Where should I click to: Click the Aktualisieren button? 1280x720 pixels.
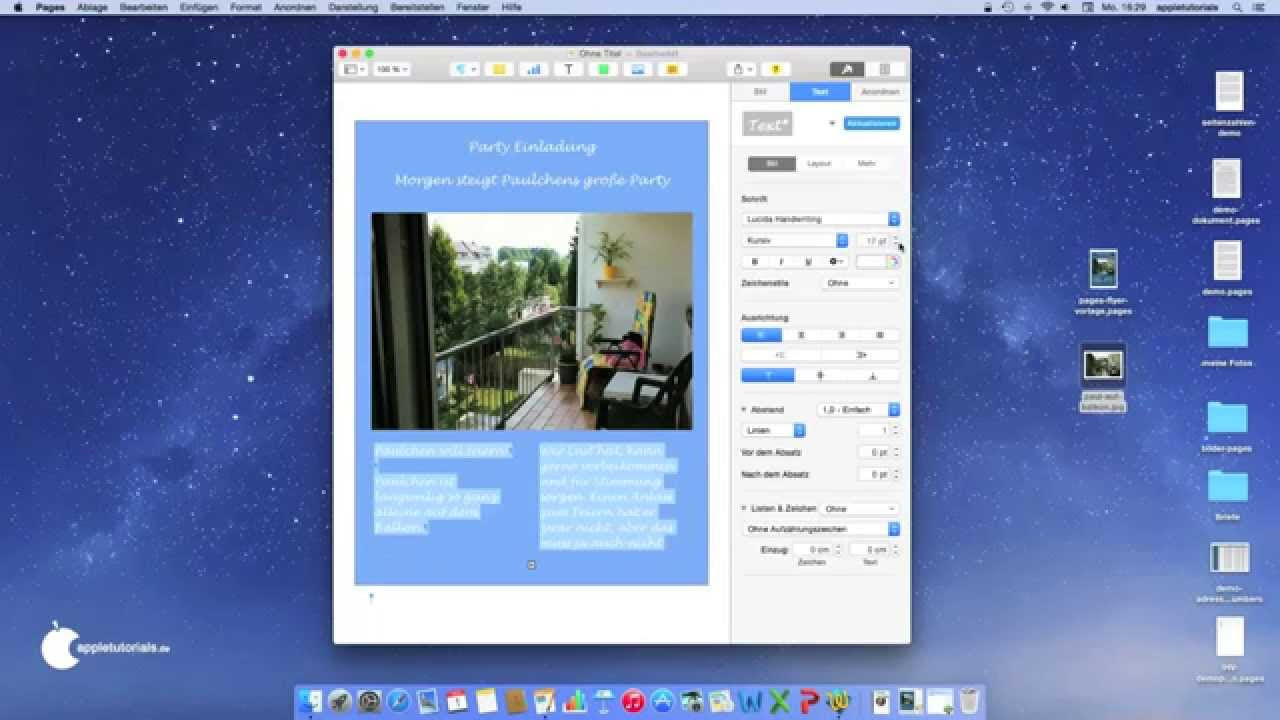872,123
